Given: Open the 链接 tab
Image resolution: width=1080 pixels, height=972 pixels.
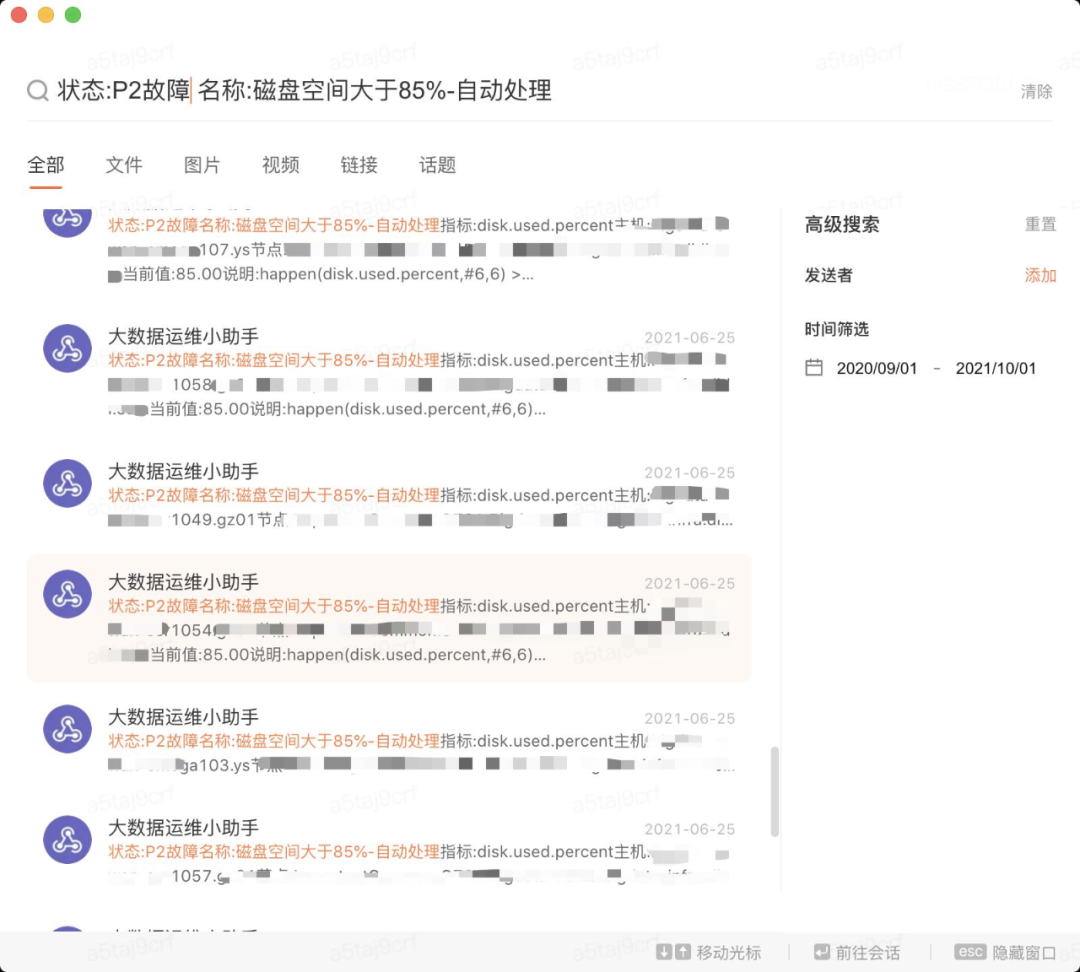Looking at the screenshot, I should (358, 165).
